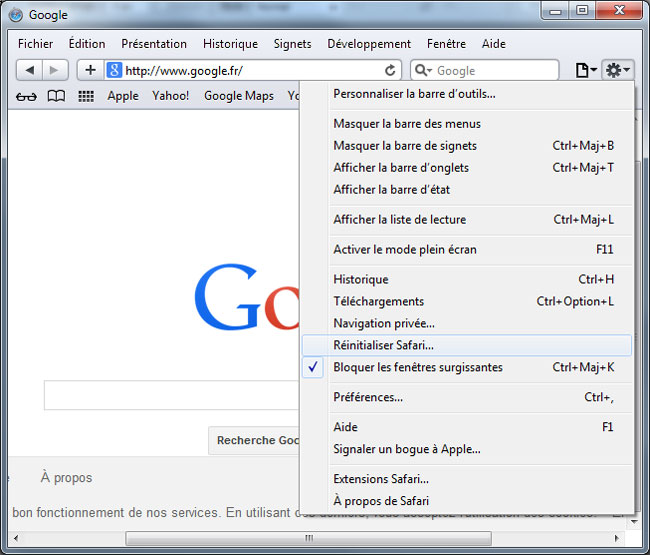Choose À propos de Safari

(467, 501)
